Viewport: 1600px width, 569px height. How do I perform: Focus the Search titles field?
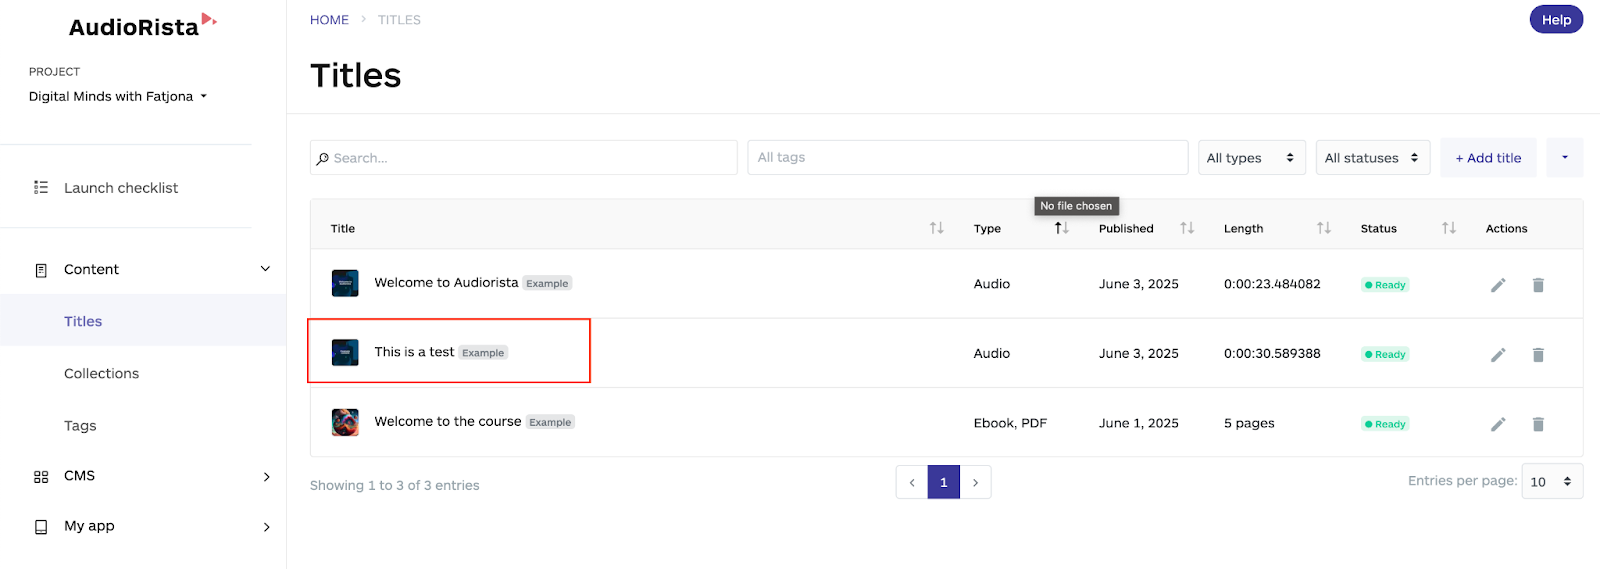point(524,158)
